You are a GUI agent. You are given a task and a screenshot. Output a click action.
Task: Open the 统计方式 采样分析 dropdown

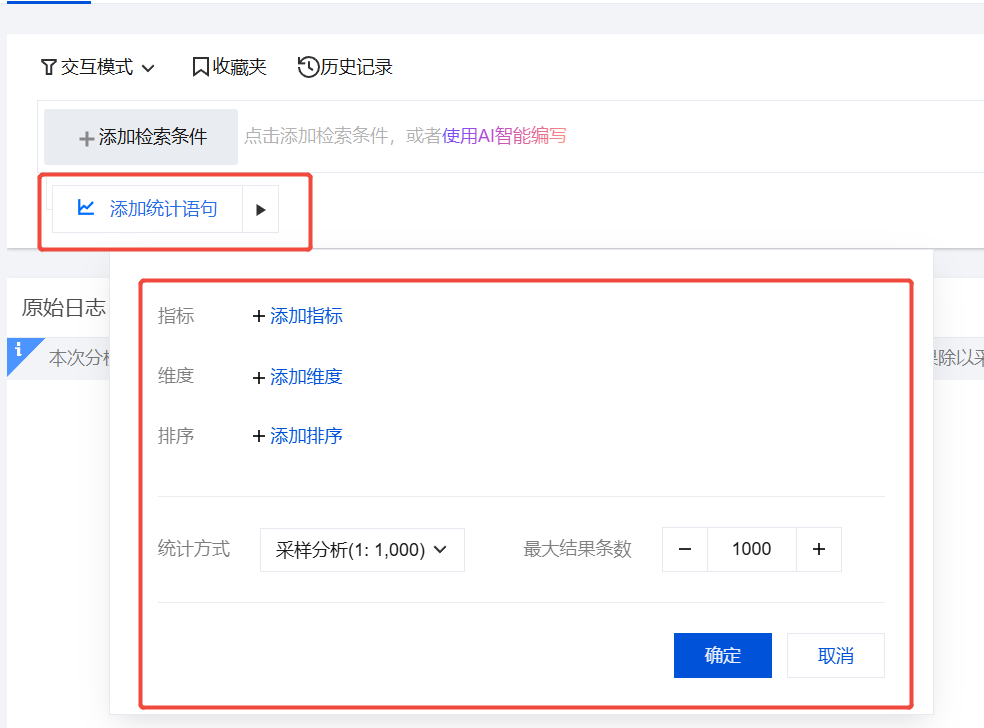tap(362, 549)
